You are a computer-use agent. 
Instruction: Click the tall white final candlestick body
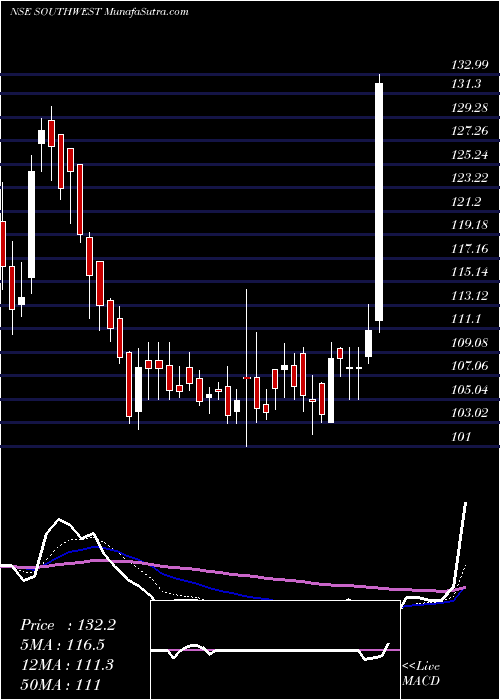tap(379, 202)
